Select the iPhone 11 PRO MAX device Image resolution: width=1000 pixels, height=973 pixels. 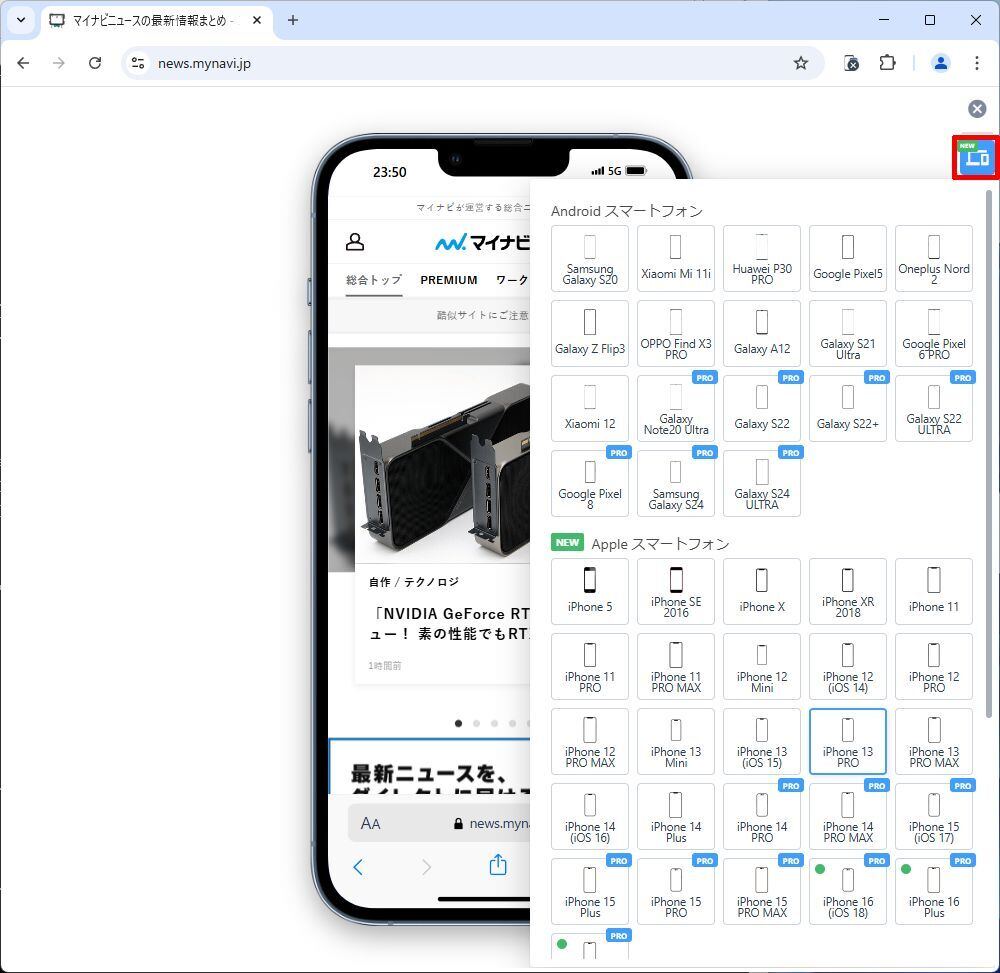pyautogui.click(x=676, y=667)
